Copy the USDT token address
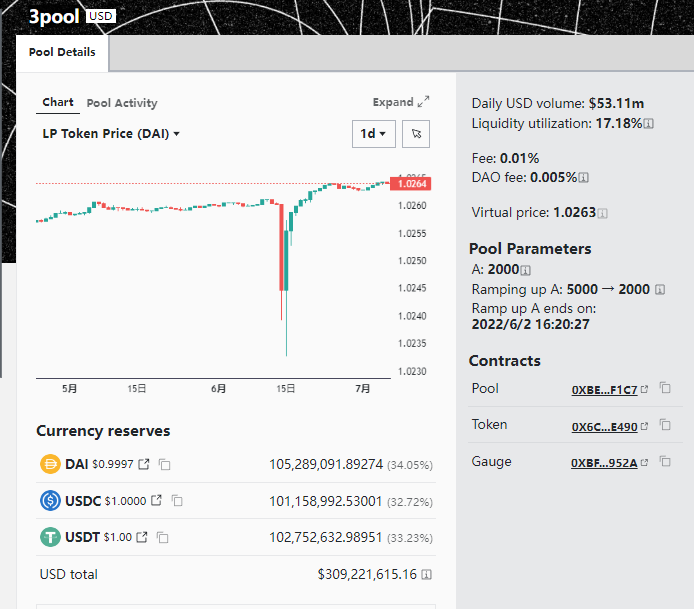This screenshot has width=694, height=609. pyautogui.click(x=162, y=537)
